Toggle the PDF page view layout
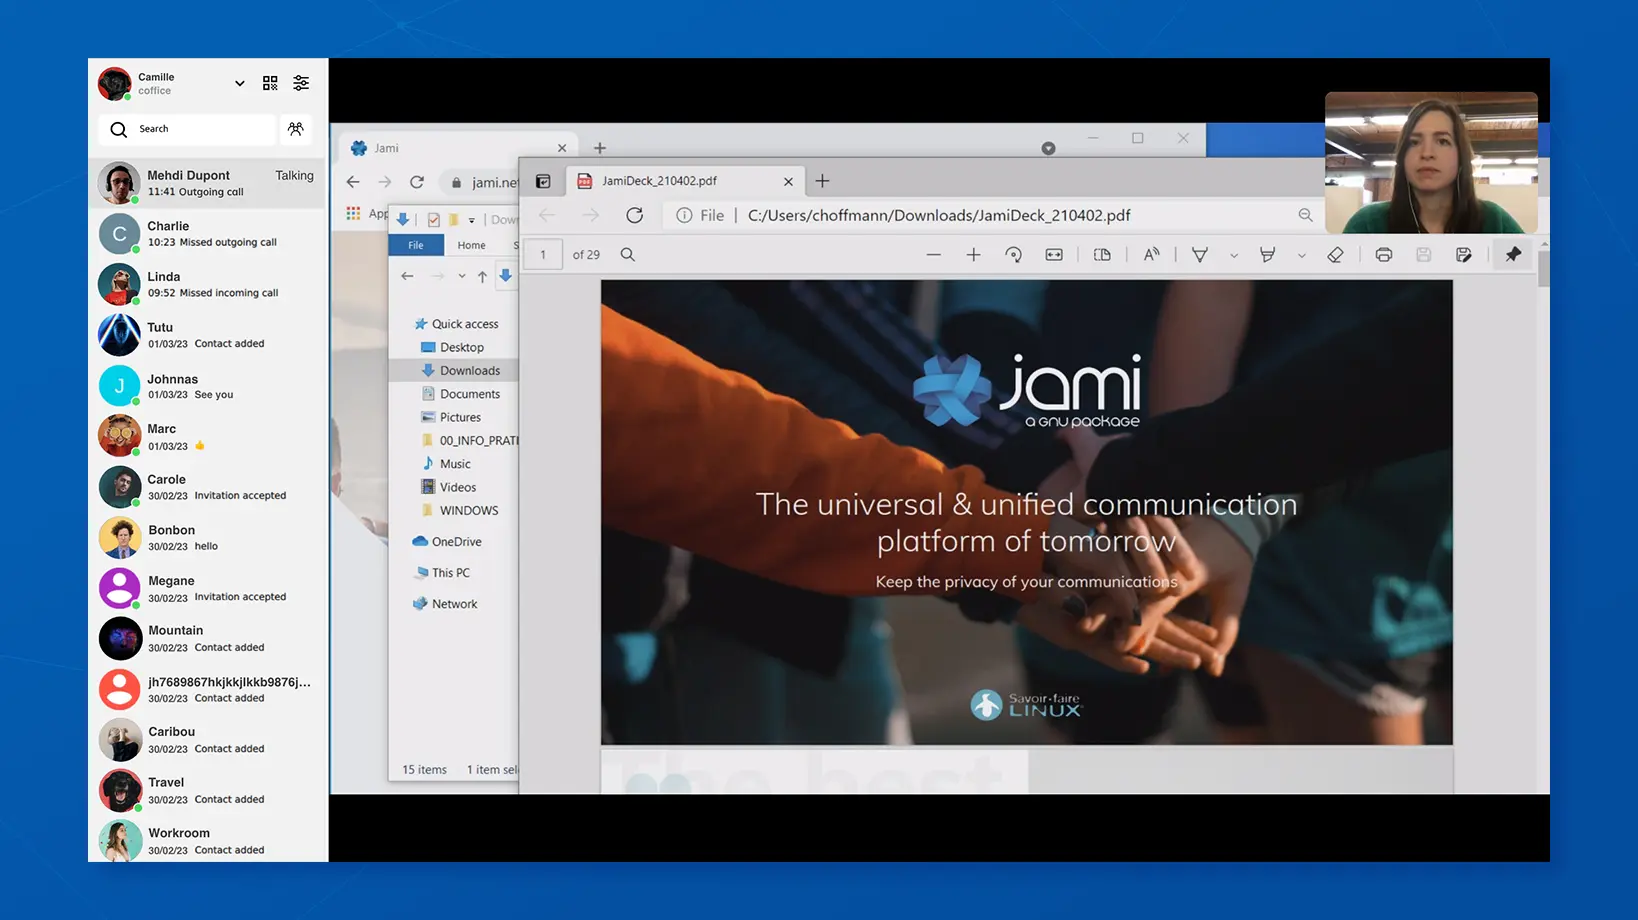Image resolution: width=1638 pixels, height=920 pixels. (1101, 255)
